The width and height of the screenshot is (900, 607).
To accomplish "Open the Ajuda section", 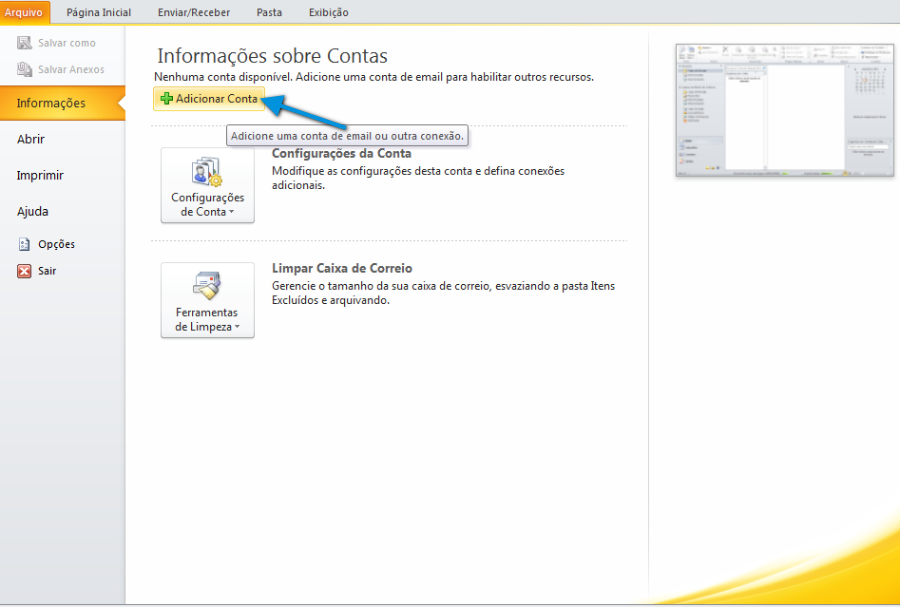I will coord(33,211).
